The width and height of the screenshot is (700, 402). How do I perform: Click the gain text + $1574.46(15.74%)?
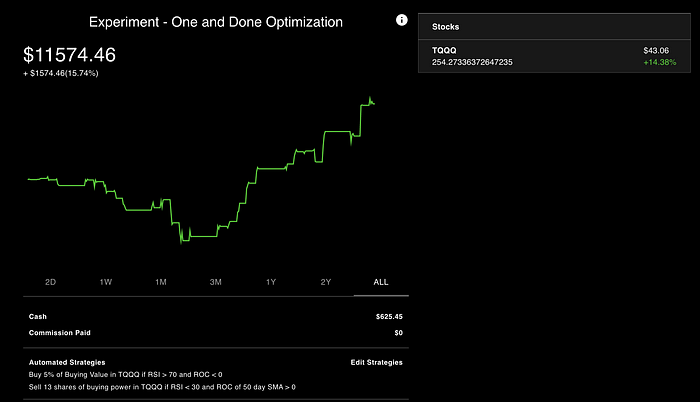pos(61,73)
